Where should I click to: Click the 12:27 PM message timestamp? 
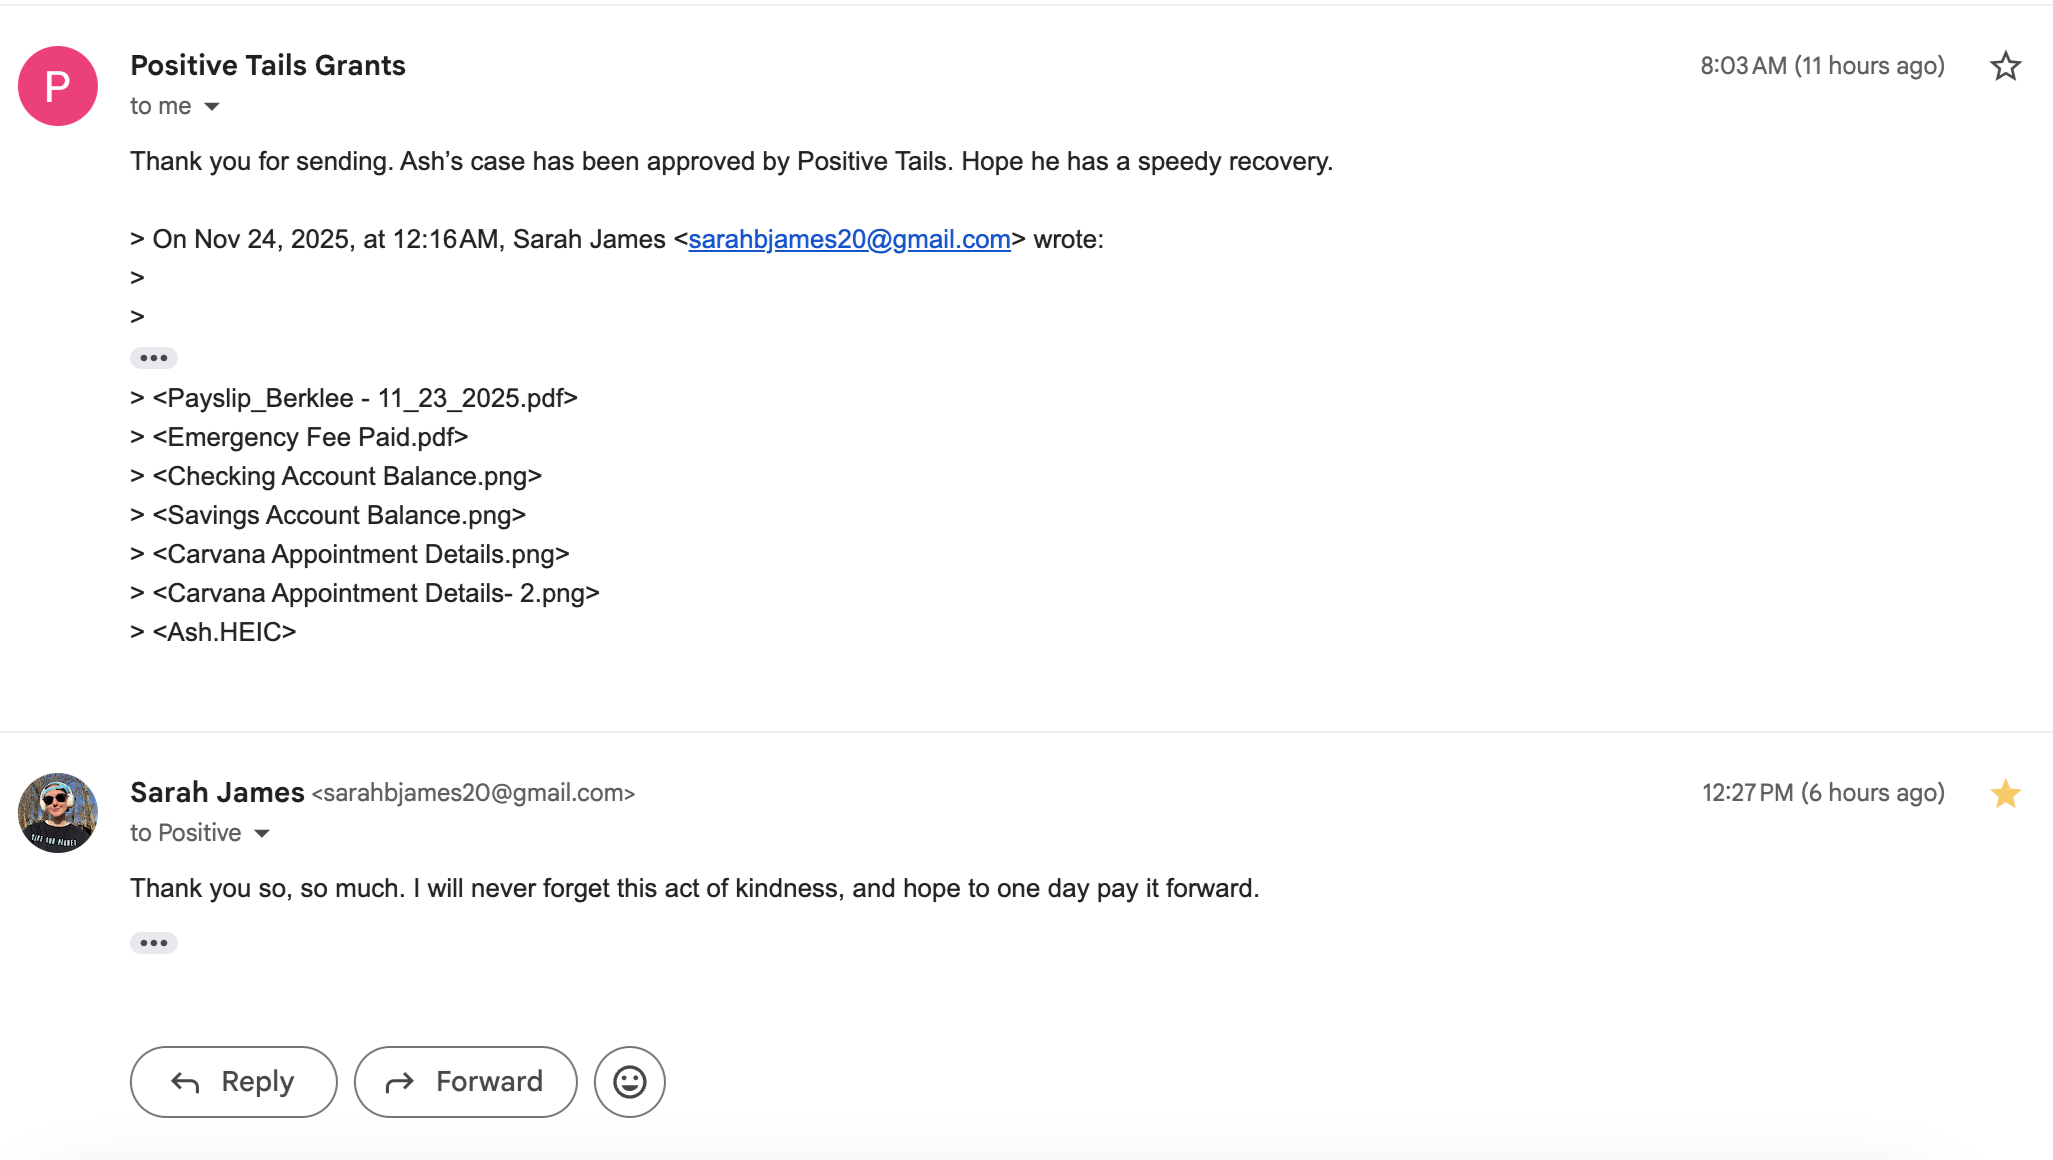[1823, 793]
